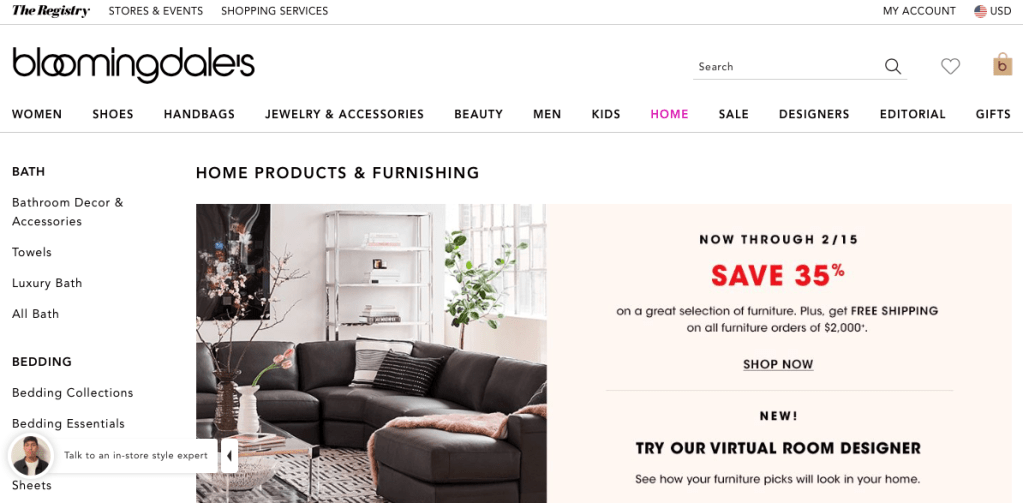
Task: Collapse the style expert chat arrow
Action: click(x=229, y=456)
